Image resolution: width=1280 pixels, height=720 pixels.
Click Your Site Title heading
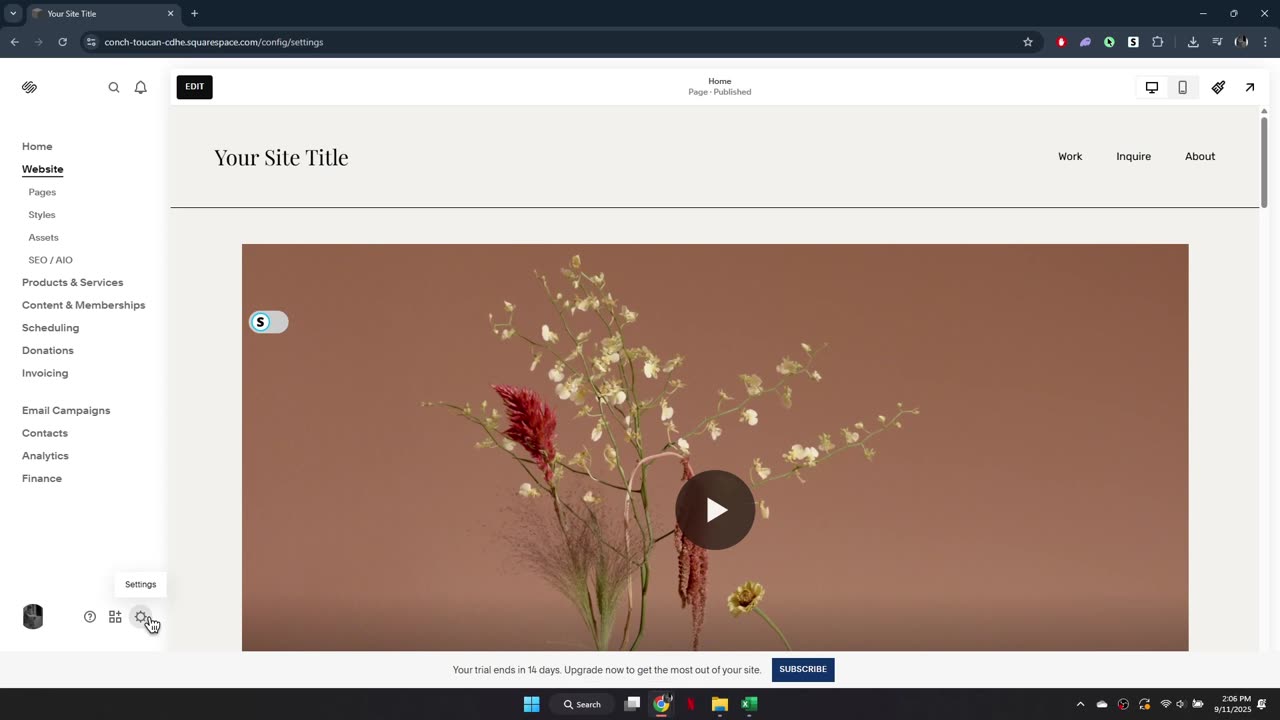[x=281, y=157]
